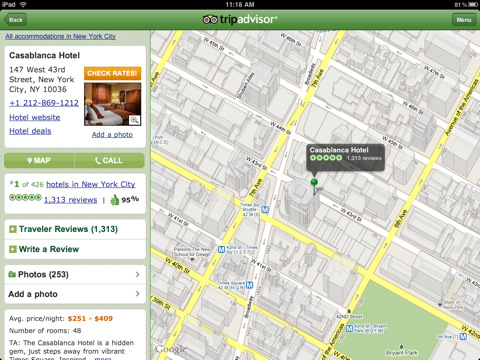Switch to the MAP tab

(x=39, y=161)
